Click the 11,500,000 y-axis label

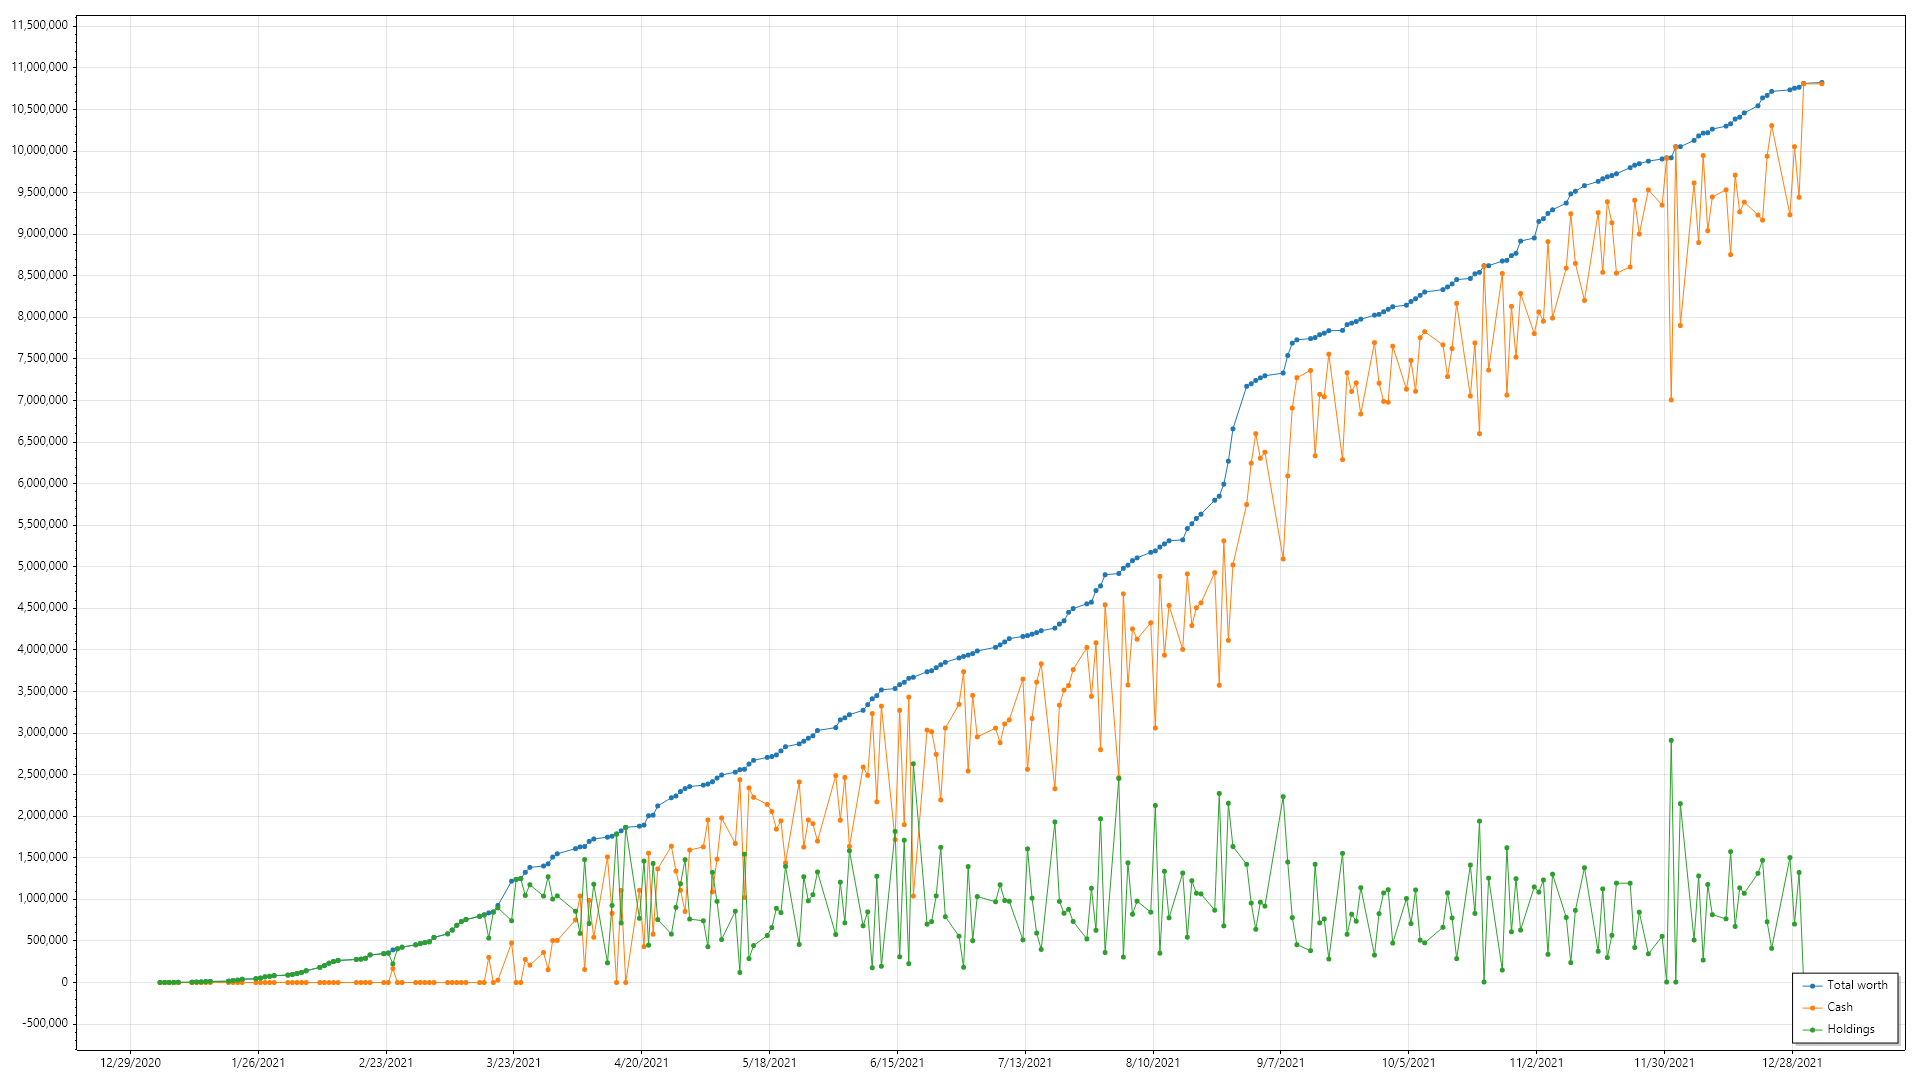point(40,25)
